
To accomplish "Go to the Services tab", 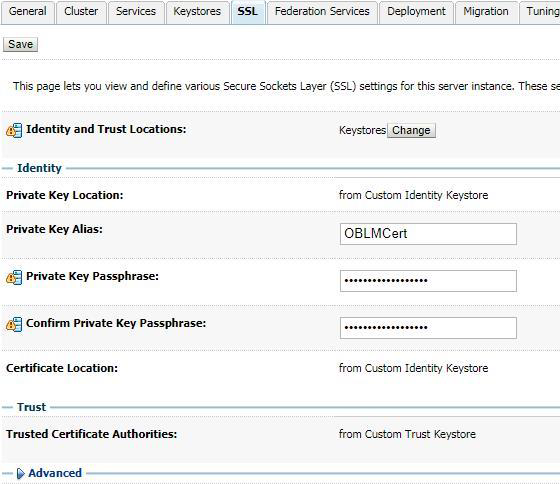I will click(136, 12).
